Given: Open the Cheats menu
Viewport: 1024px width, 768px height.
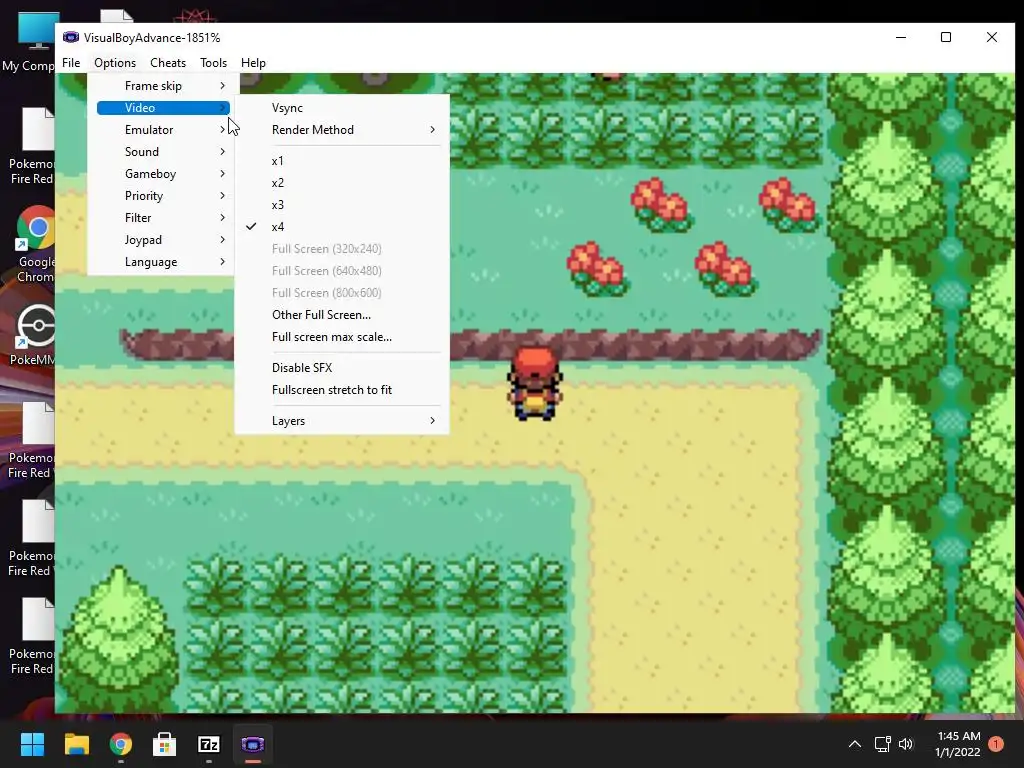Looking at the screenshot, I should click(x=168, y=63).
